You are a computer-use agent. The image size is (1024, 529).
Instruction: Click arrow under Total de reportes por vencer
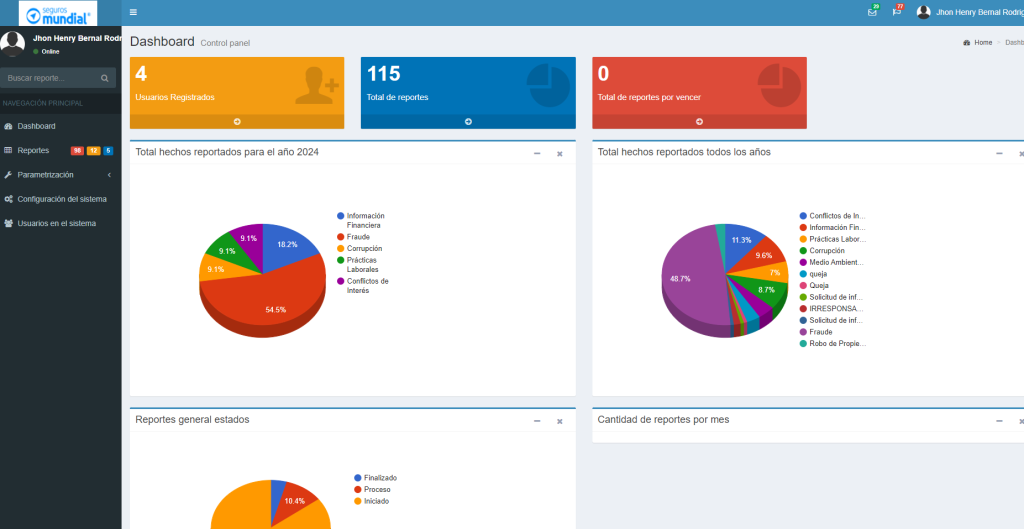point(699,121)
